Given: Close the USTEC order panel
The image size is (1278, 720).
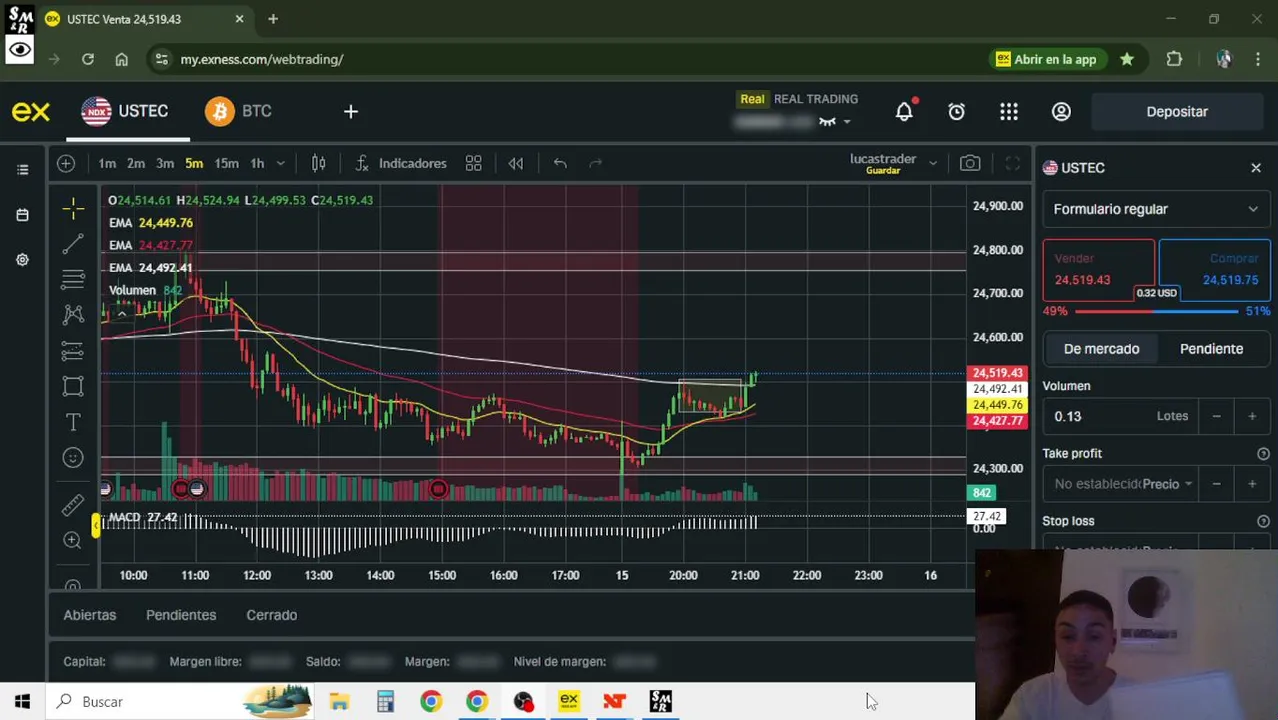Looking at the screenshot, I should click(x=1256, y=168).
